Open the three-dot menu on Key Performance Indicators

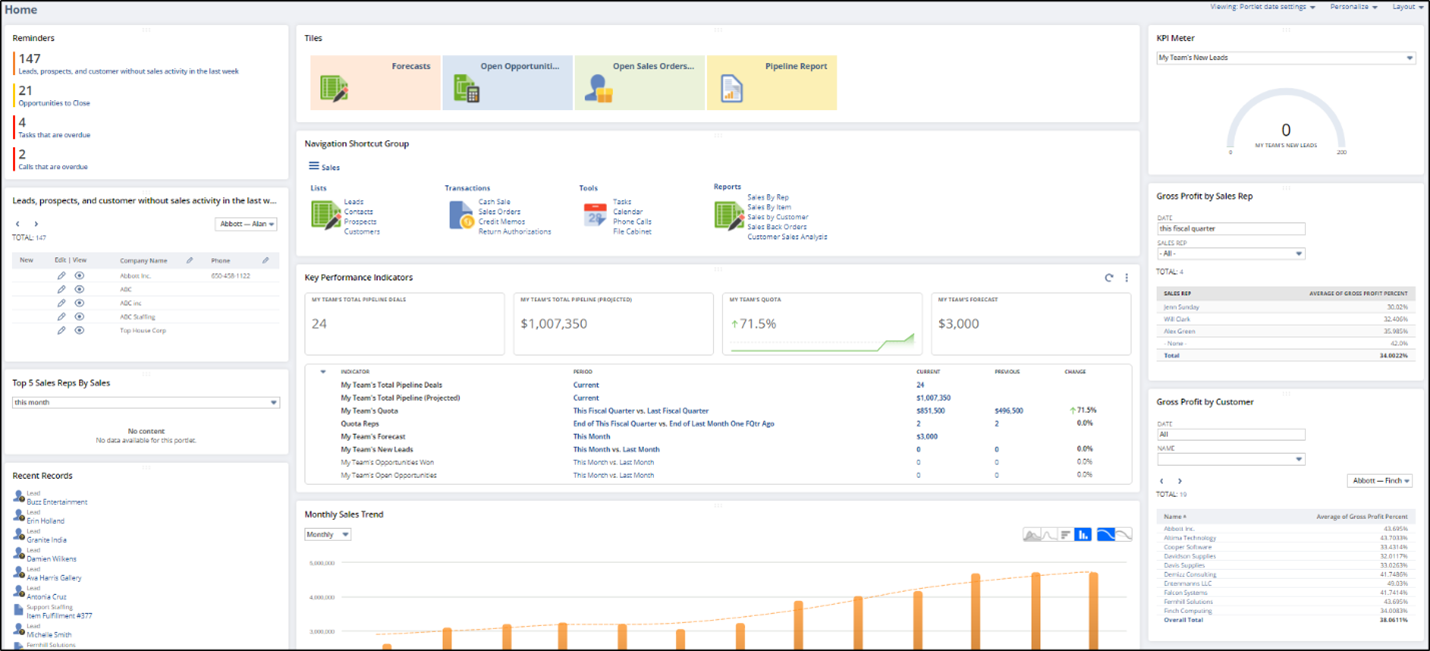point(1126,277)
